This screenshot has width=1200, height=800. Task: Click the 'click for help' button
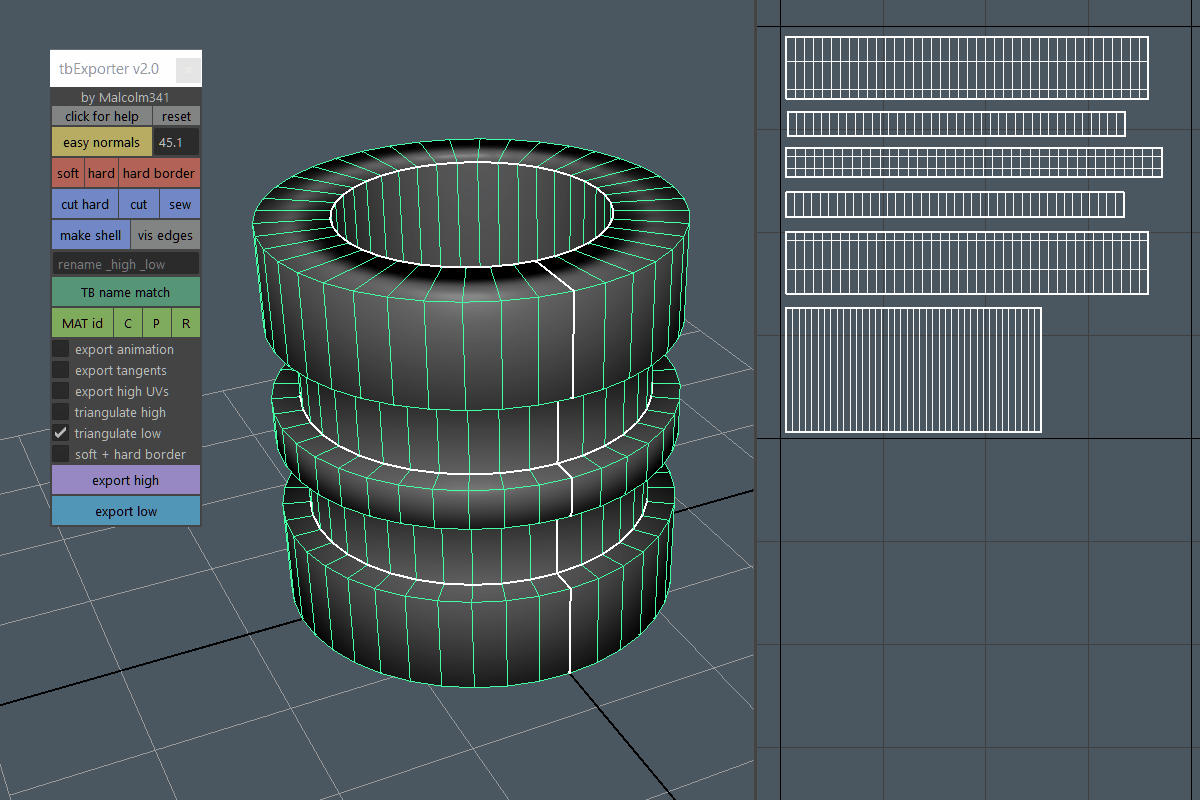(101, 116)
